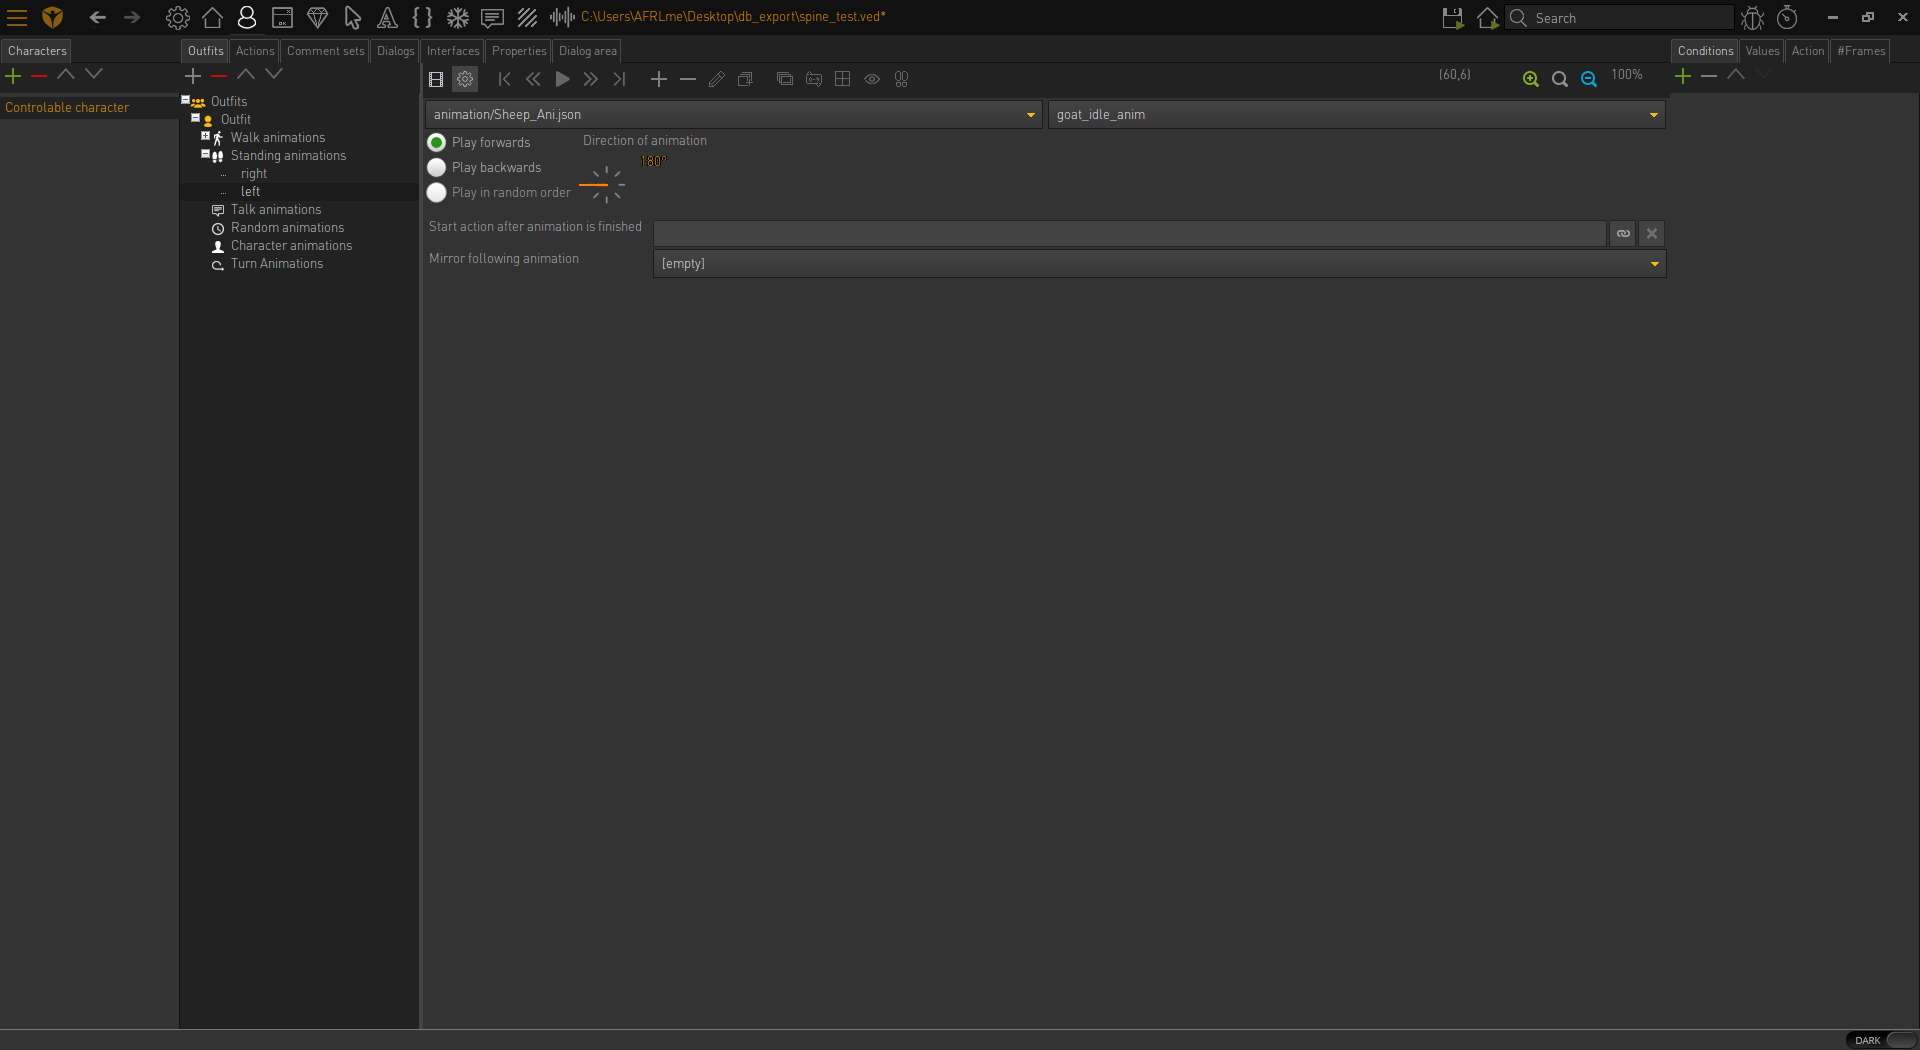The image size is (1920, 1050).
Task: Open the speech bubble dialog icon
Action: pyautogui.click(x=492, y=17)
